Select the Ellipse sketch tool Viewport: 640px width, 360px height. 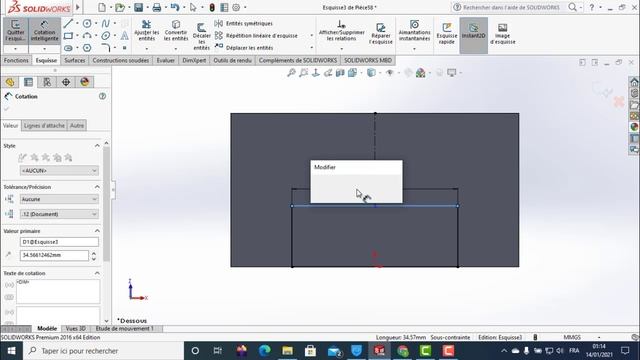click(x=106, y=36)
